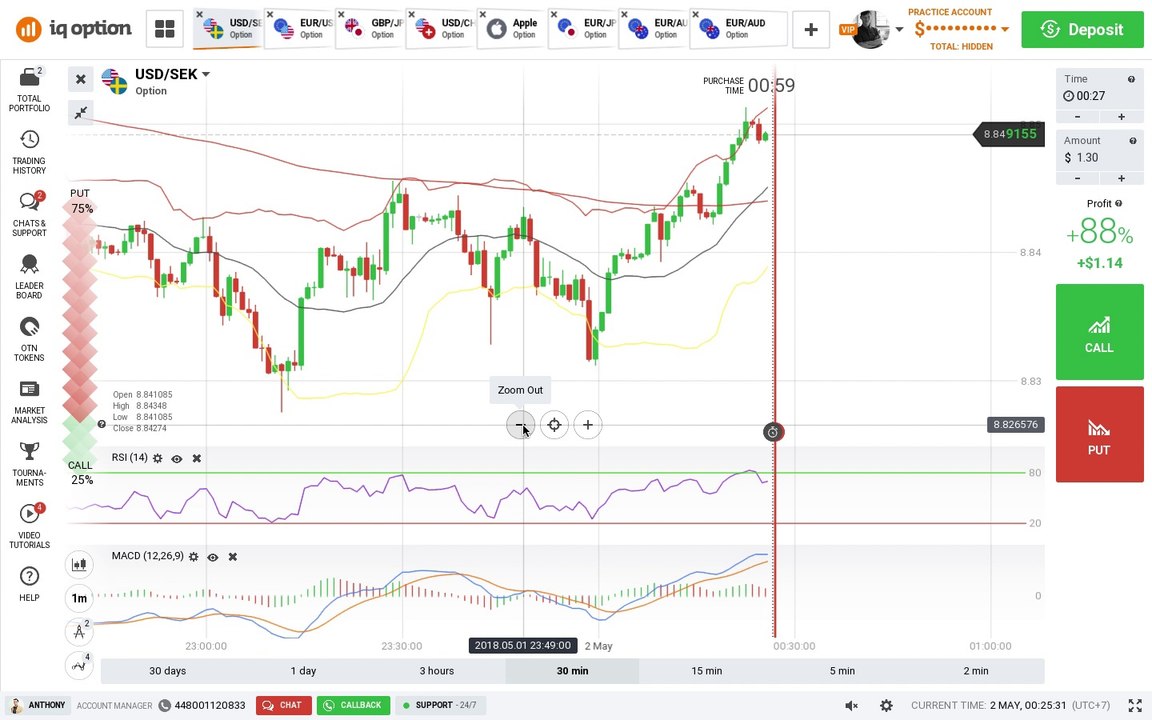The height and width of the screenshot is (720, 1152).
Task: Center chart with the crosshair button
Action: [554, 425]
